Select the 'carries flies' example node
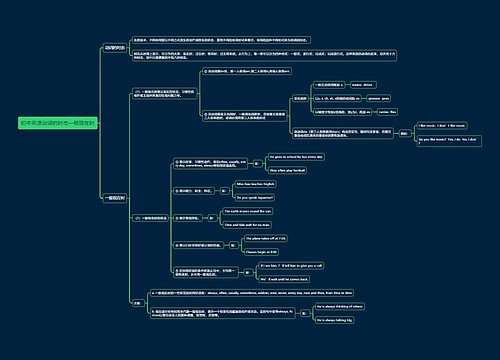Viewport: 500px width, 360px height. (387, 112)
